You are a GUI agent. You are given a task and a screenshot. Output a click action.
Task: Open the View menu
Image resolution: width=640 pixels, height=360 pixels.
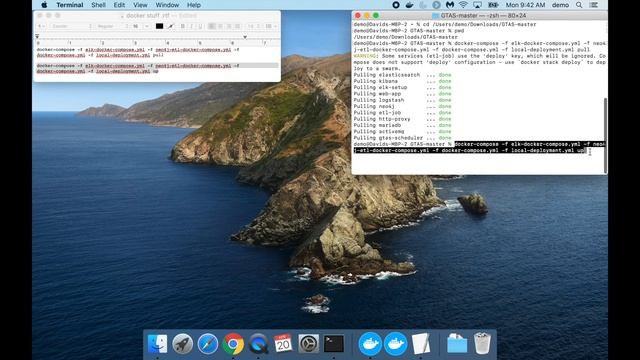pyautogui.click(x=140, y=5)
